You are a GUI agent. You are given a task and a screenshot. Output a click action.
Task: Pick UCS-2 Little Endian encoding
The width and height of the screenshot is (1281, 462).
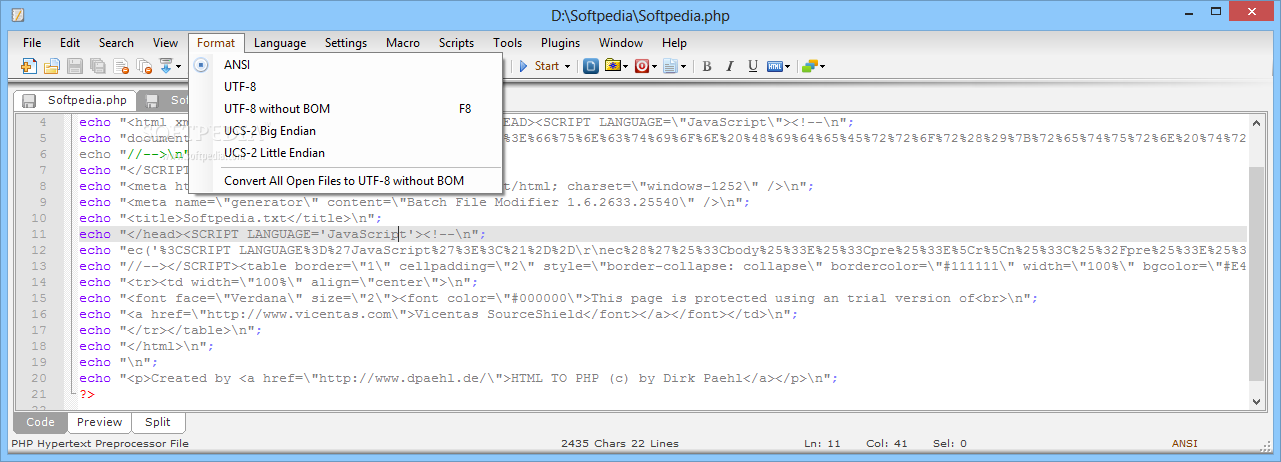tap(345, 153)
